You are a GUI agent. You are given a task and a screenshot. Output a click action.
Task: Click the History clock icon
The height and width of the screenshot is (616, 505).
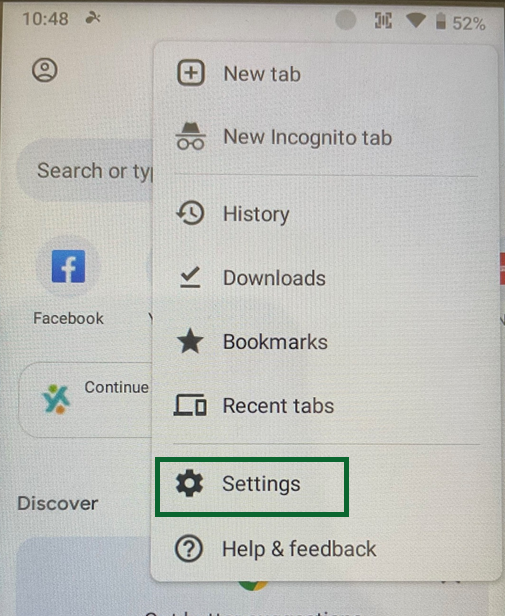pyautogui.click(x=190, y=213)
